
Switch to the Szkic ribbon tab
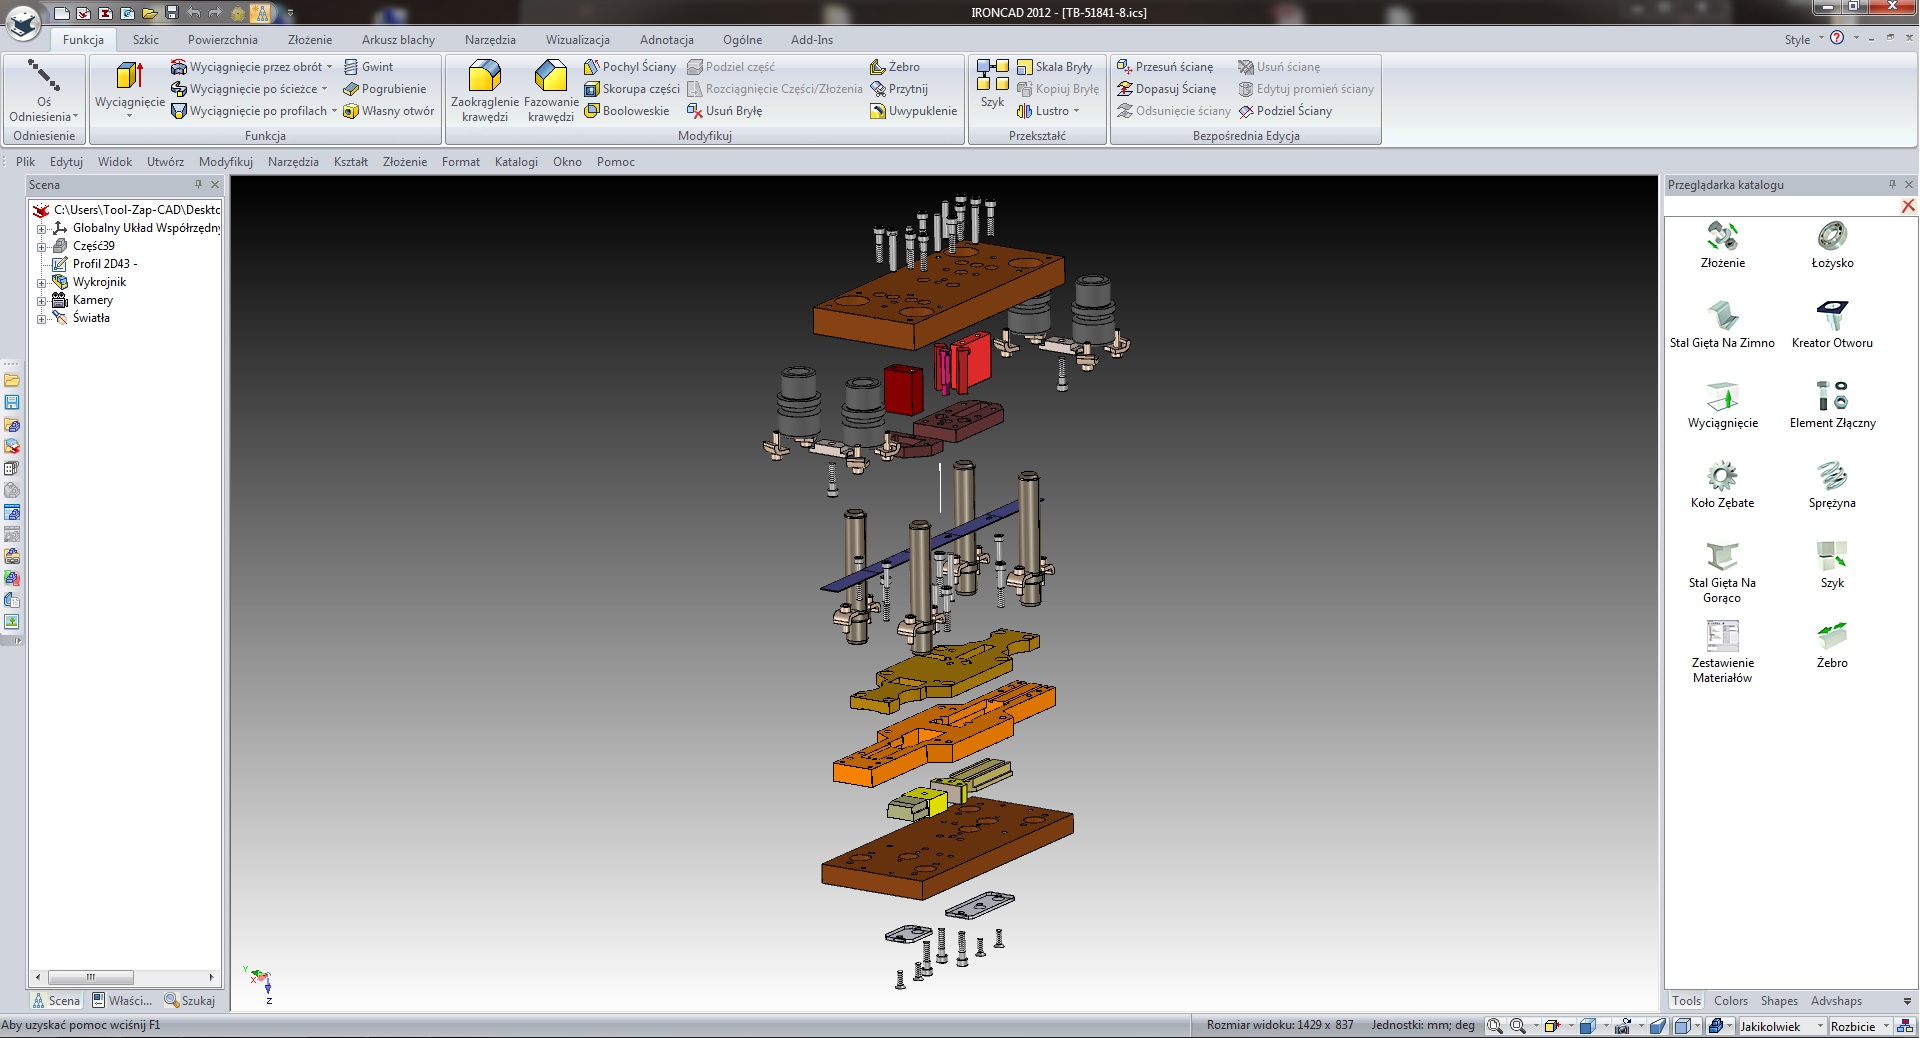click(146, 40)
